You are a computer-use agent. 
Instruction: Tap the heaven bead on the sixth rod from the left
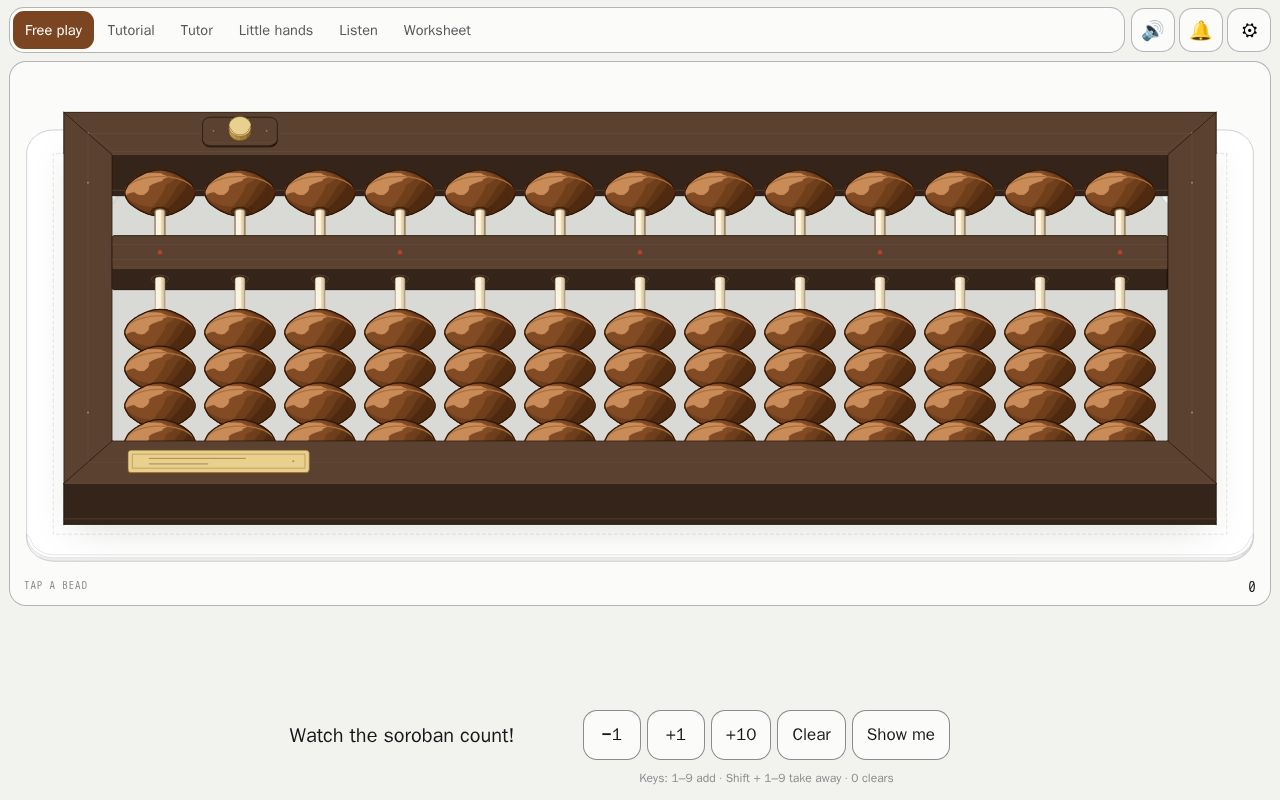(x=560, y=193)
